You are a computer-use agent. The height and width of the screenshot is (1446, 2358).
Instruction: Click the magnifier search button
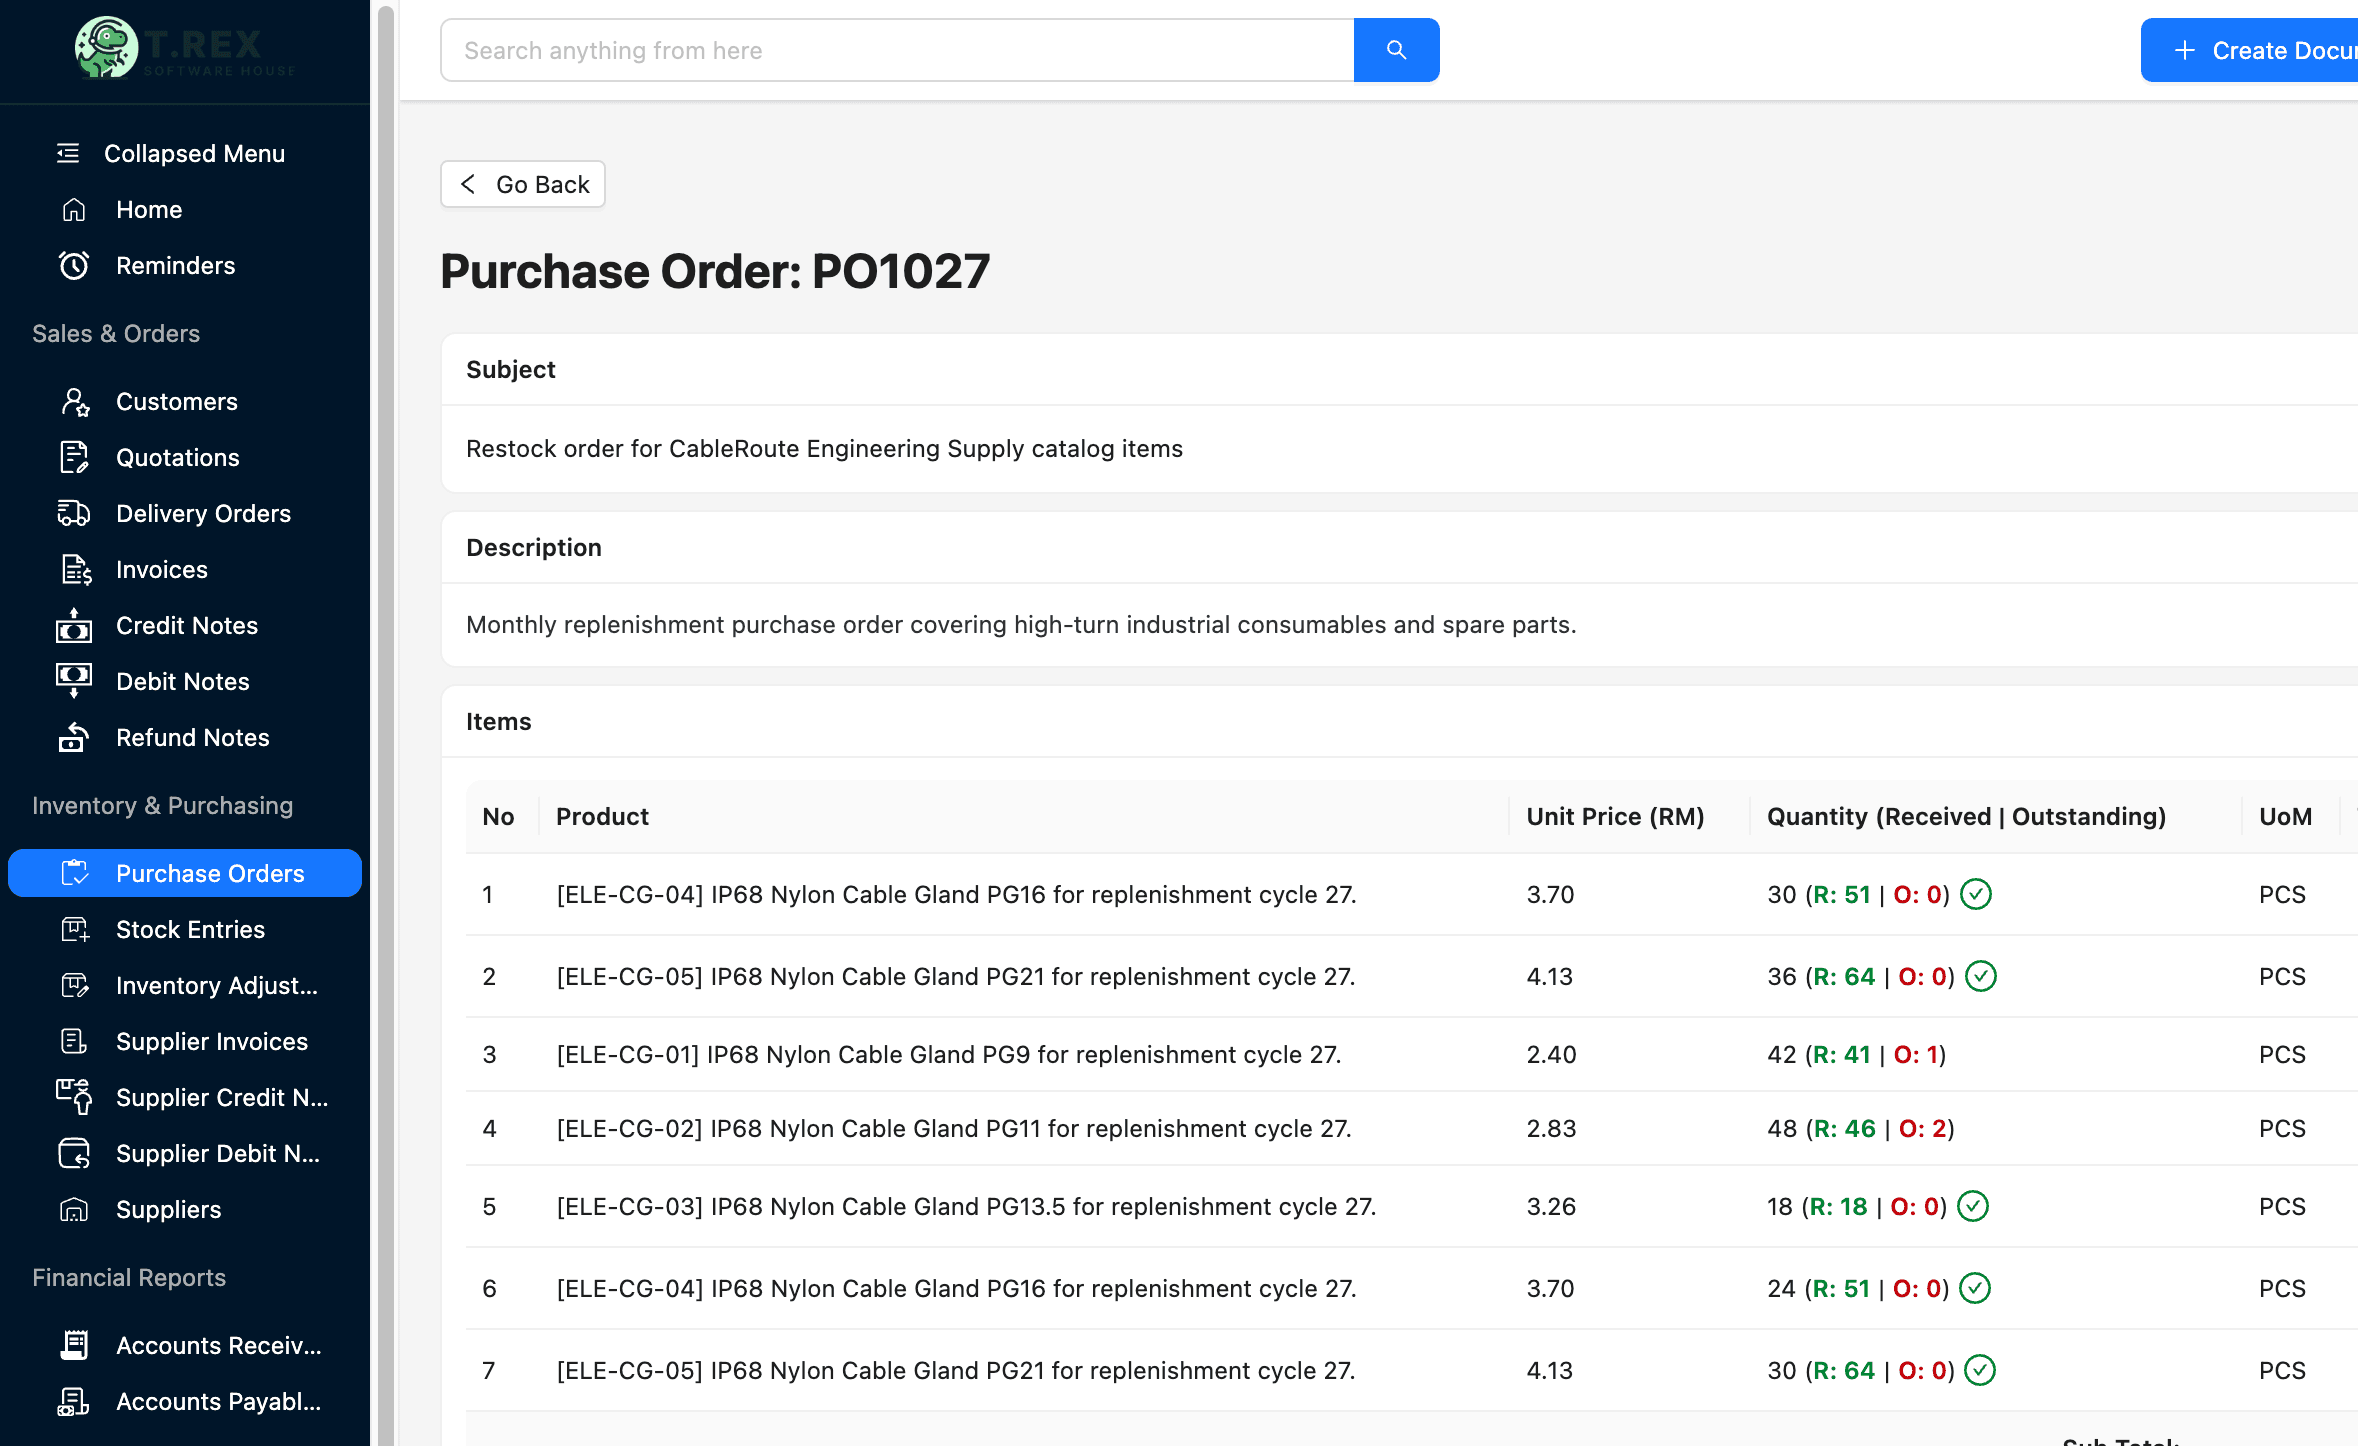tap(1396, 50)
